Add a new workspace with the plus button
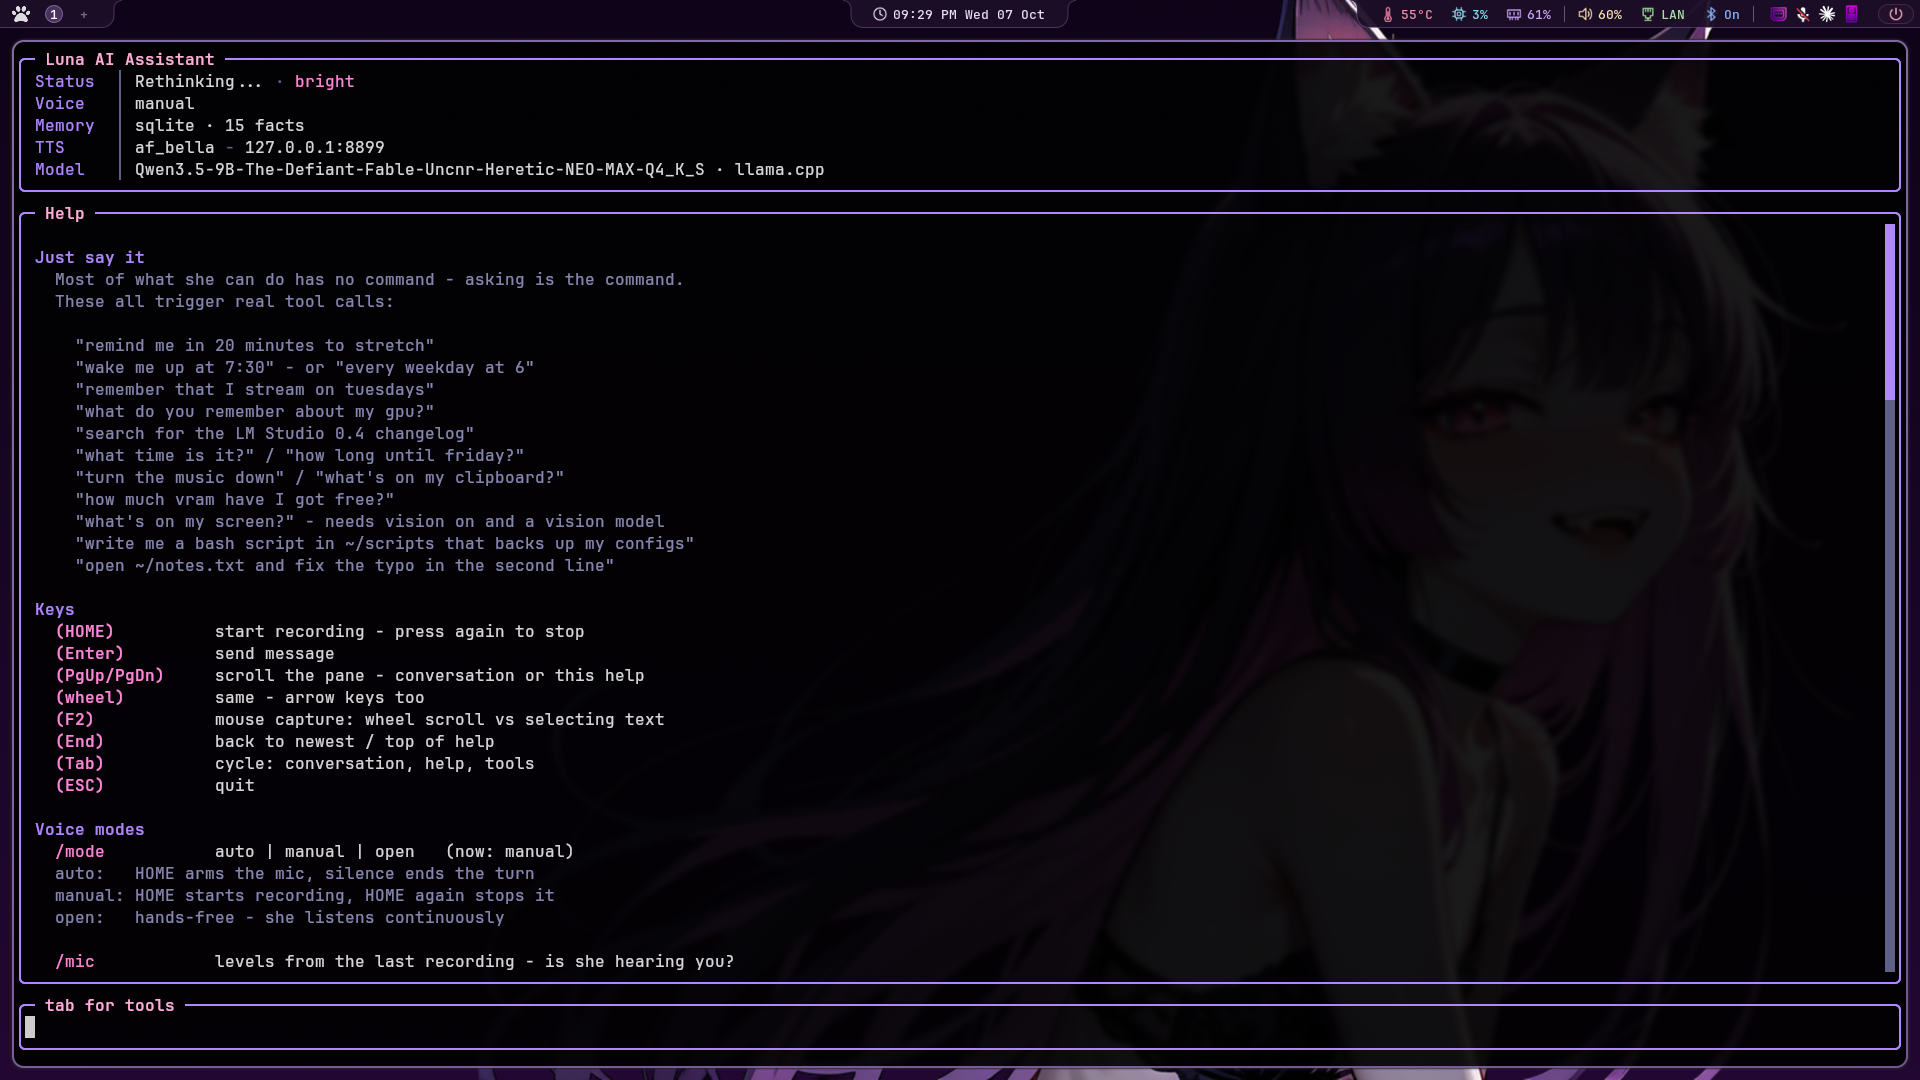1920x1080 pixels. click(x=84, y=14)
